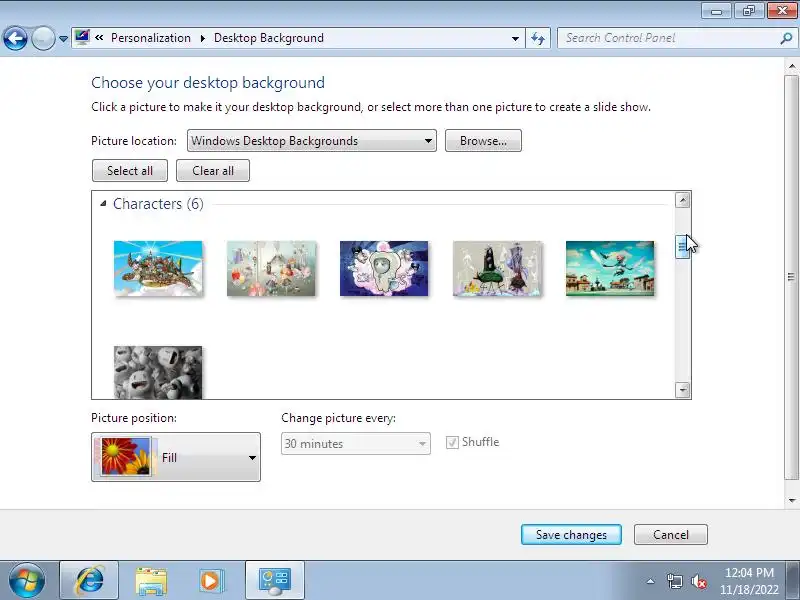800x600 pixels.
Task: Click the picture list scroll down arrow
Action: (x=683, y=390)
